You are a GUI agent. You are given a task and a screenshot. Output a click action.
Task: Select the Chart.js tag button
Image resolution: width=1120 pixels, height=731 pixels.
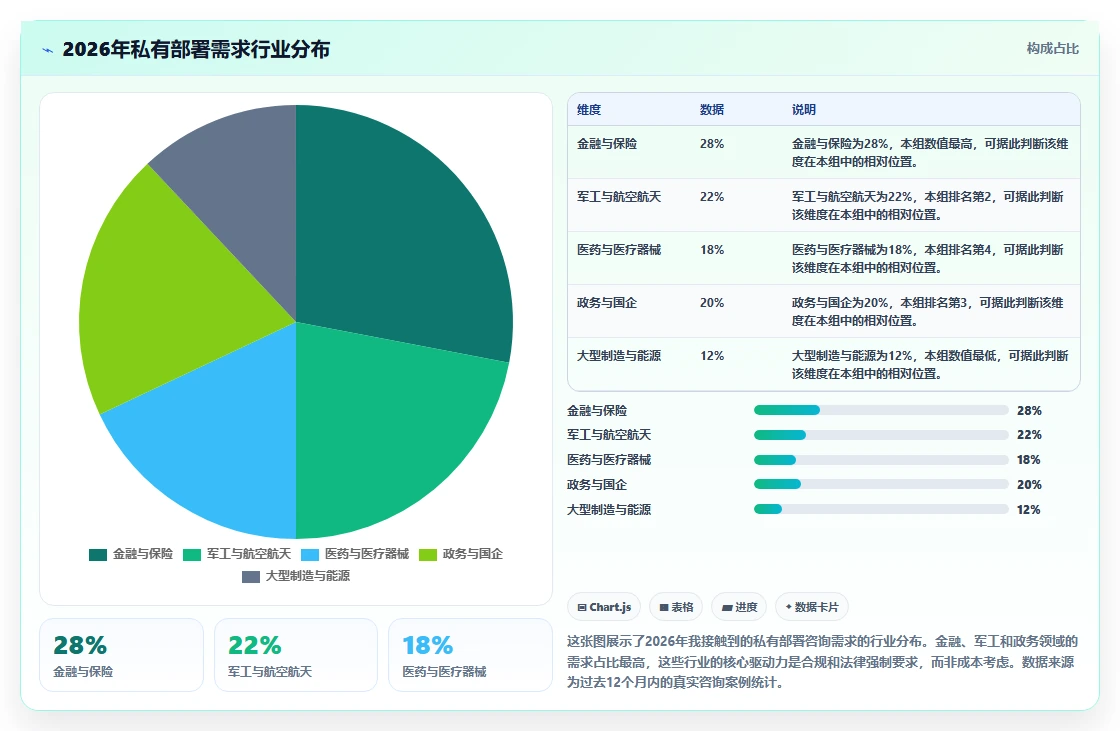pyautogui.click(x=604, y=607)
